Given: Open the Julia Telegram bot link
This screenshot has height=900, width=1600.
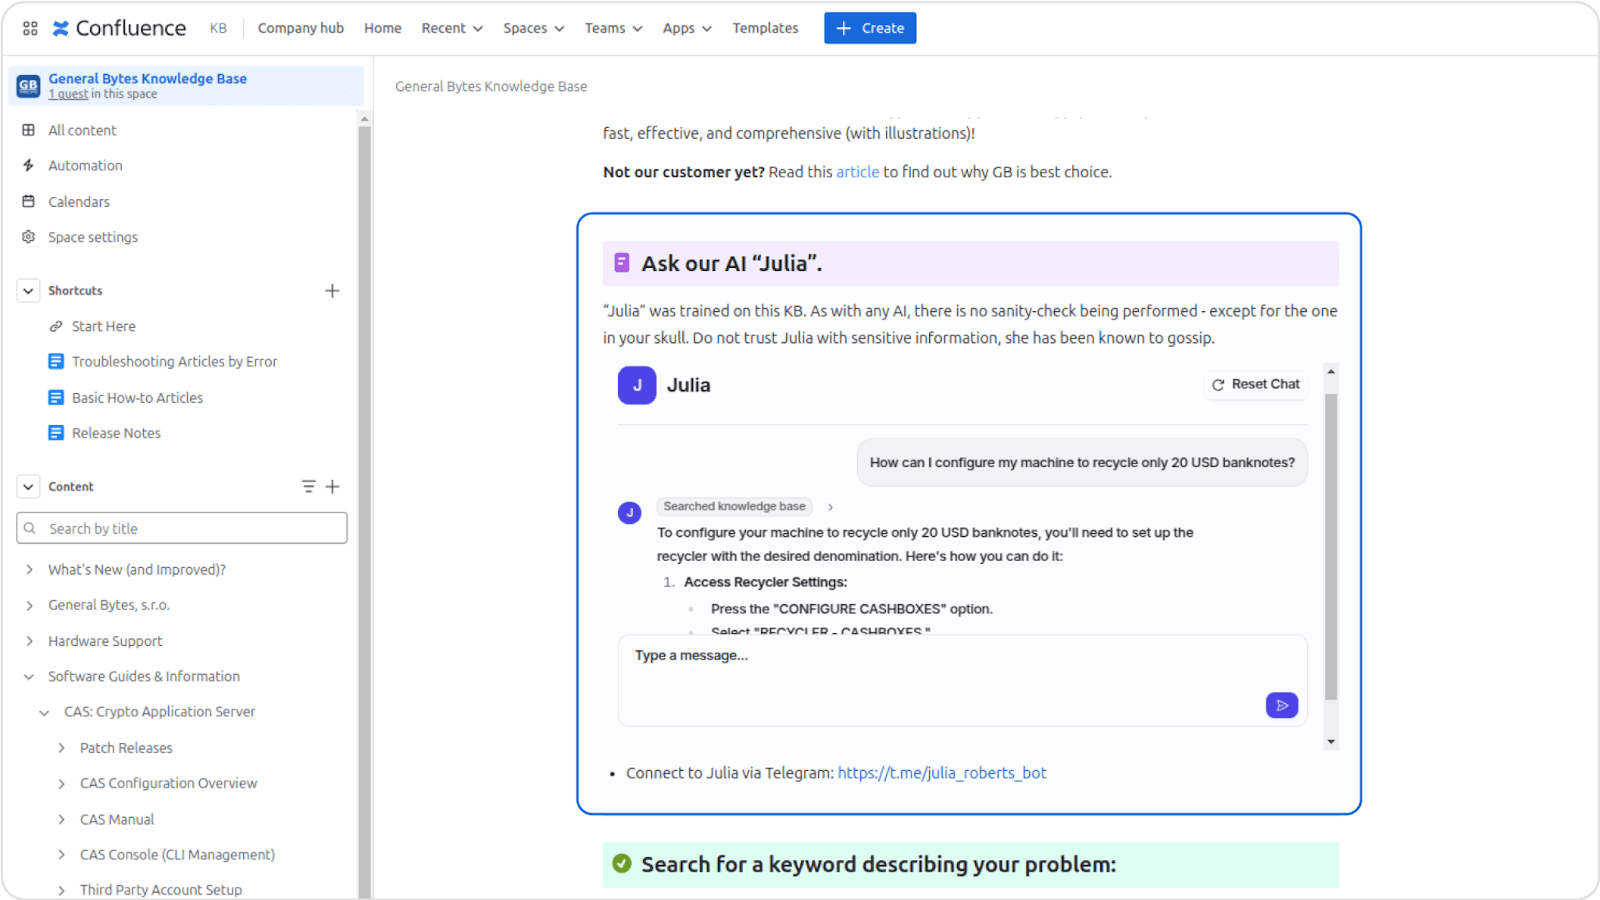Looking at the screenshot, I should coord(941,773).
